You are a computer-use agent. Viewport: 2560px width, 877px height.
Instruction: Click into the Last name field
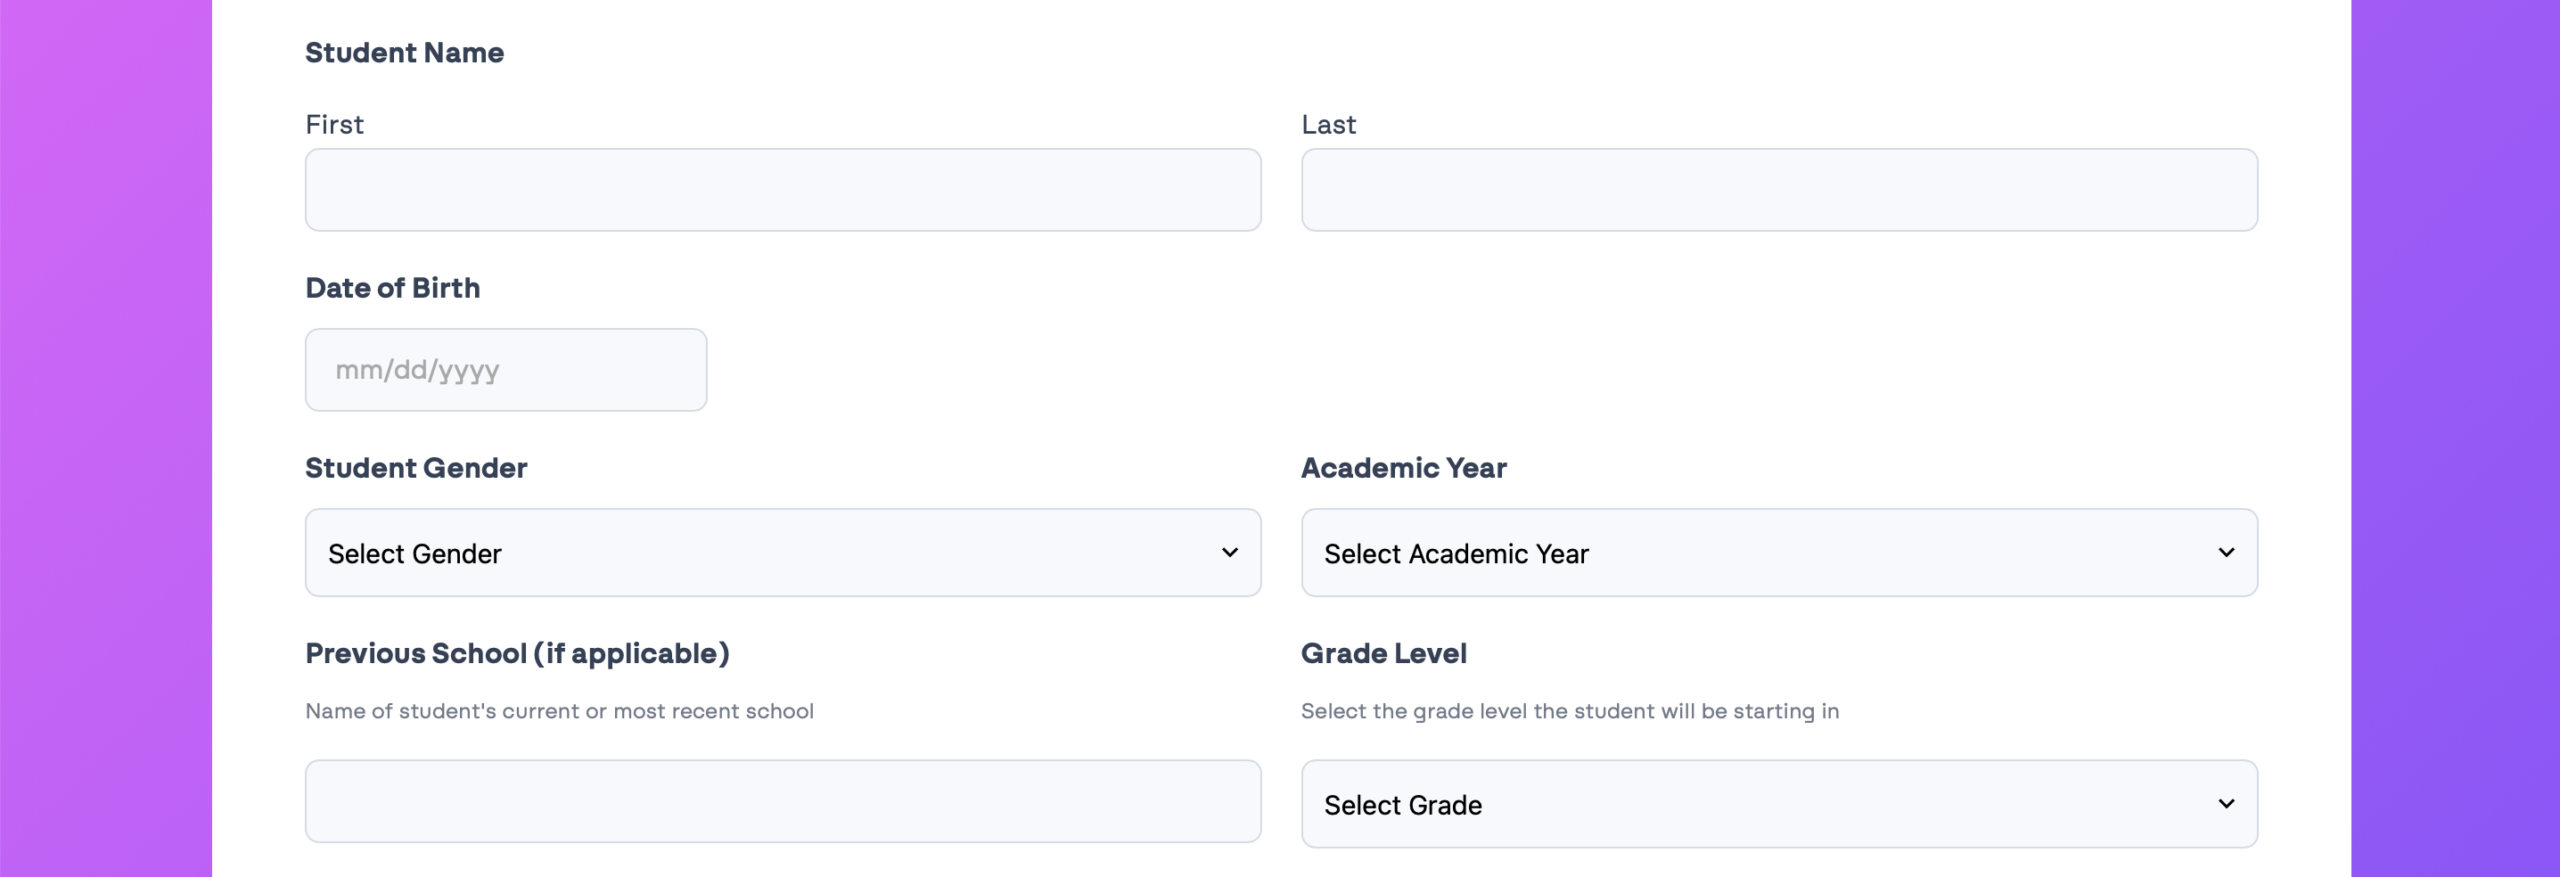[1778, 190]
